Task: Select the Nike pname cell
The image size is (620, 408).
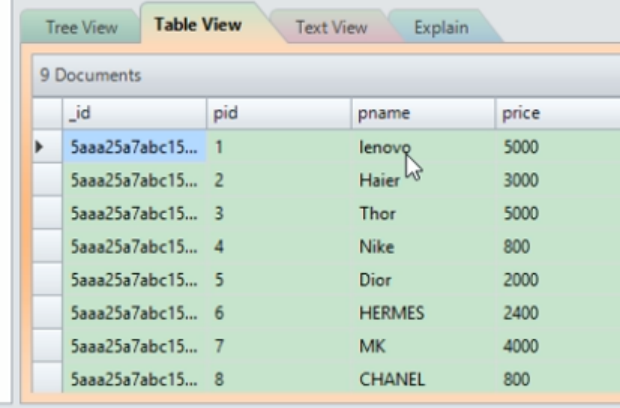Action: [377, 247]
